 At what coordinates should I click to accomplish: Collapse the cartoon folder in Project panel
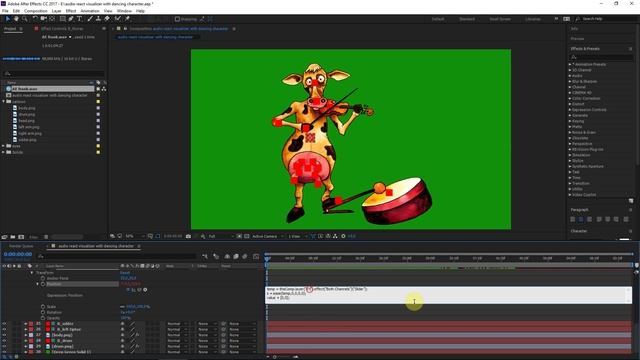click(x=3, y=102)
